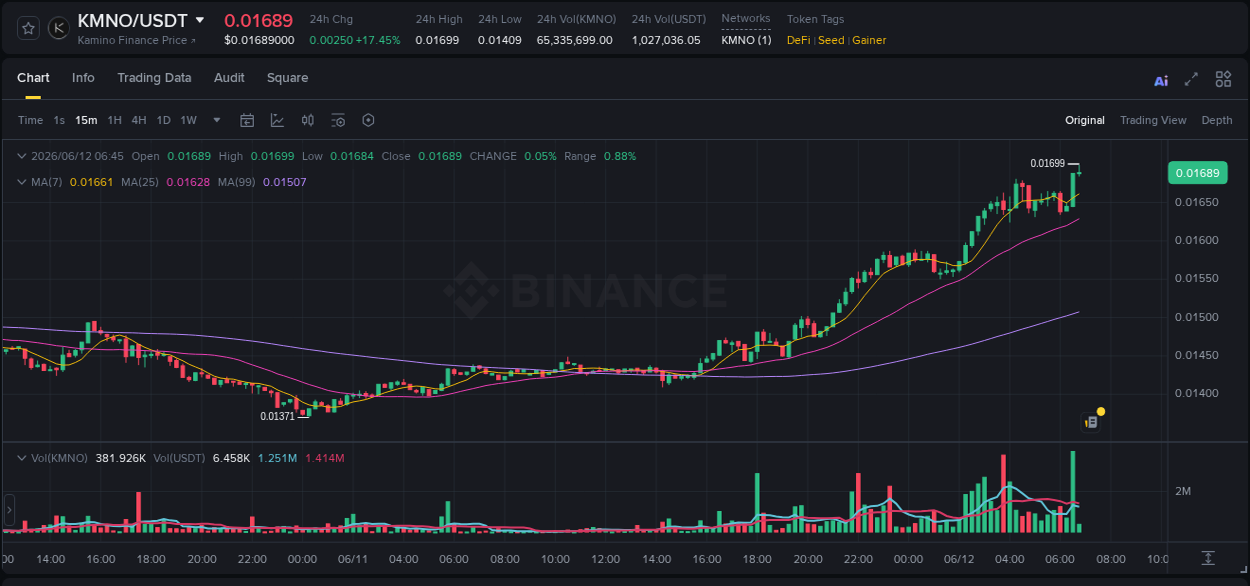The image size is (1250, 586).
Task: Click the DeFi token tag
Action: [x=798, y=40]
